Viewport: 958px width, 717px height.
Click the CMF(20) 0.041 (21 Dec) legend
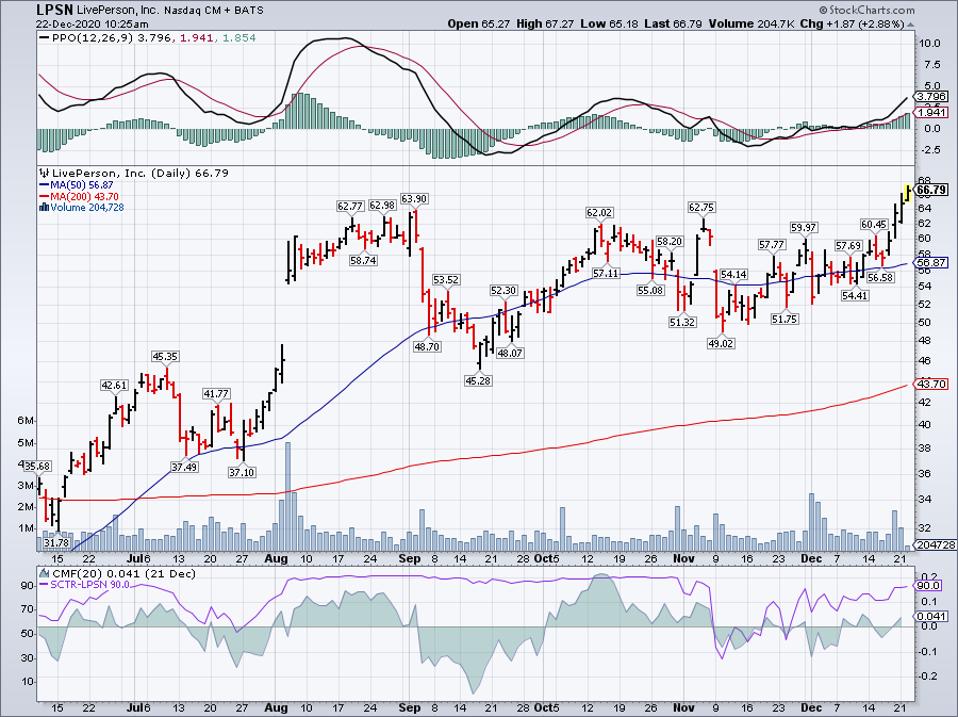[x=124, y=574]
